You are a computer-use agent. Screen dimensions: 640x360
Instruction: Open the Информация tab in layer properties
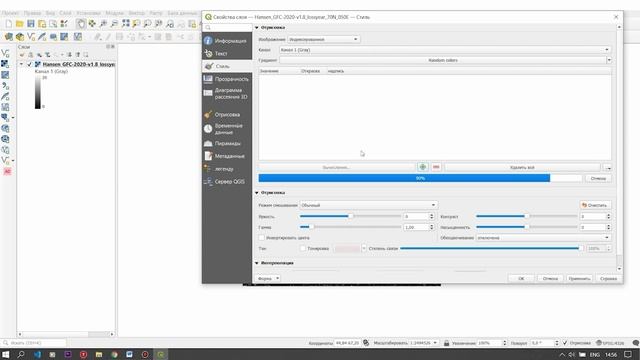click(227, 41)
